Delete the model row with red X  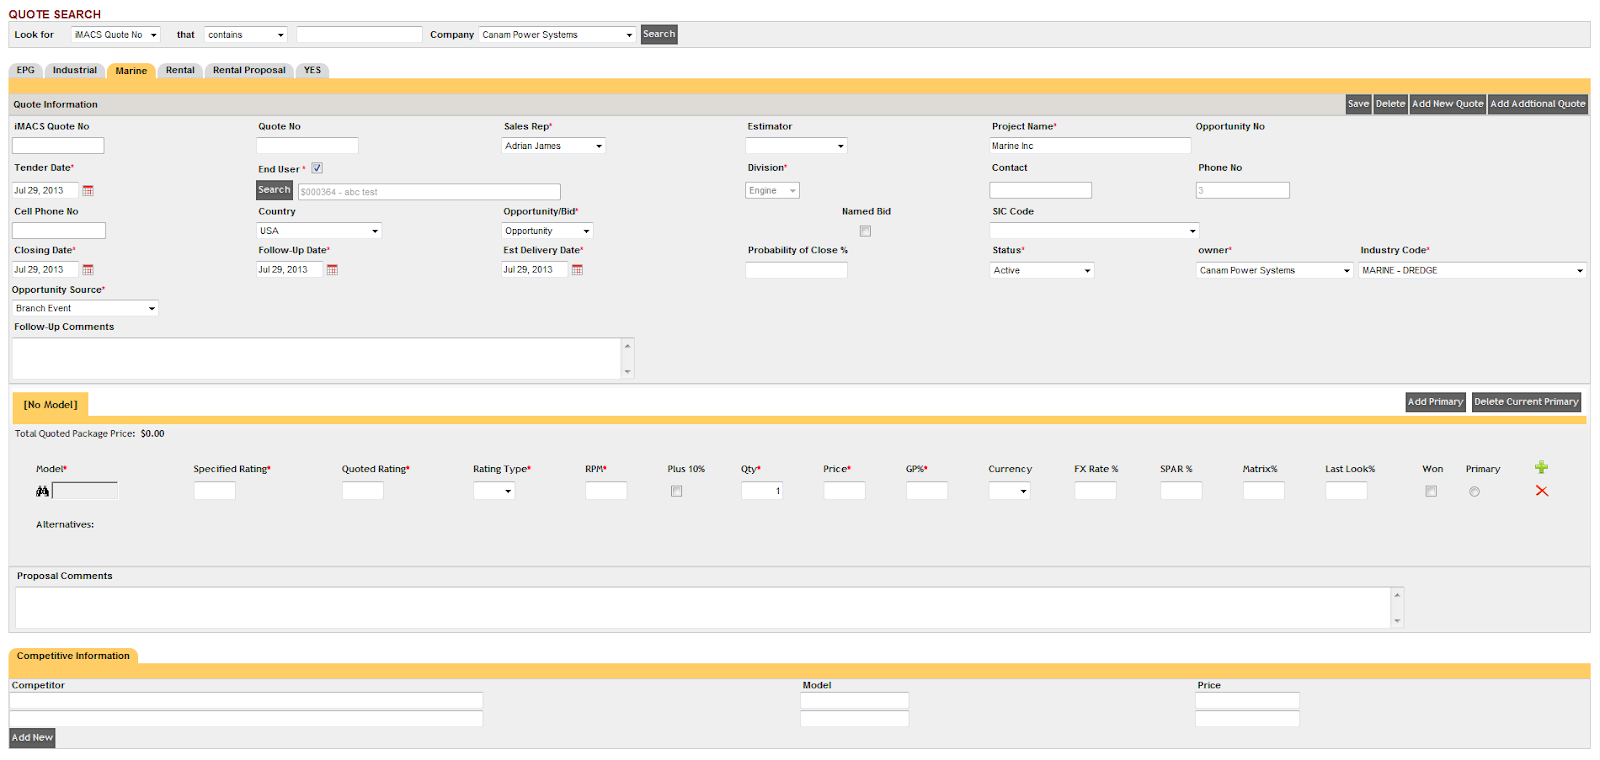pyautogui.click(x=1541, y=491)
